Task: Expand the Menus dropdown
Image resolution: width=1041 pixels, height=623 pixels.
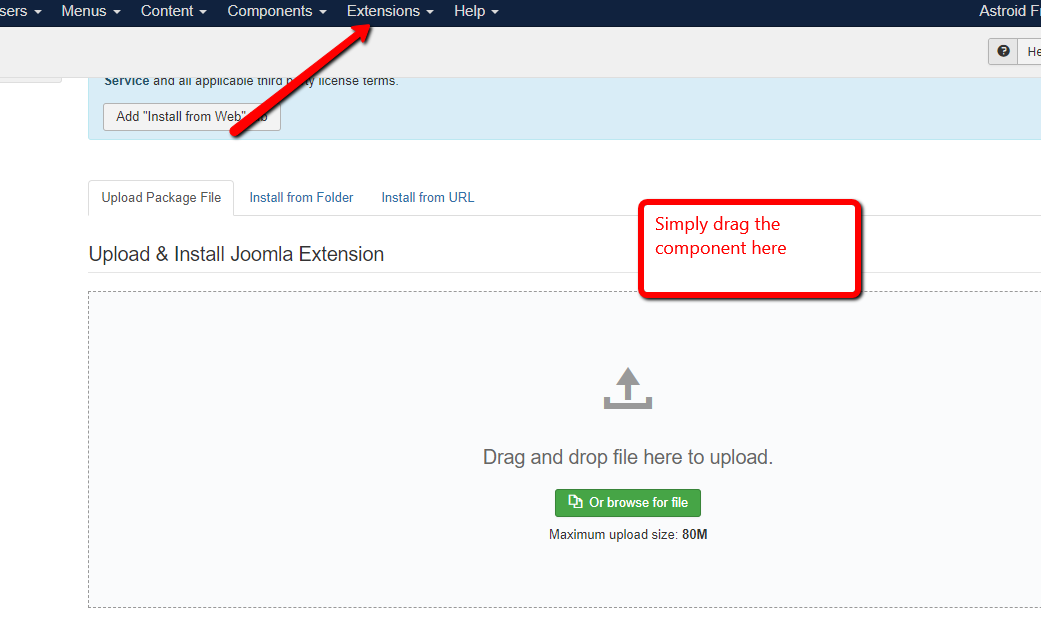Action: pyautogui.click(x=90, y=11)
